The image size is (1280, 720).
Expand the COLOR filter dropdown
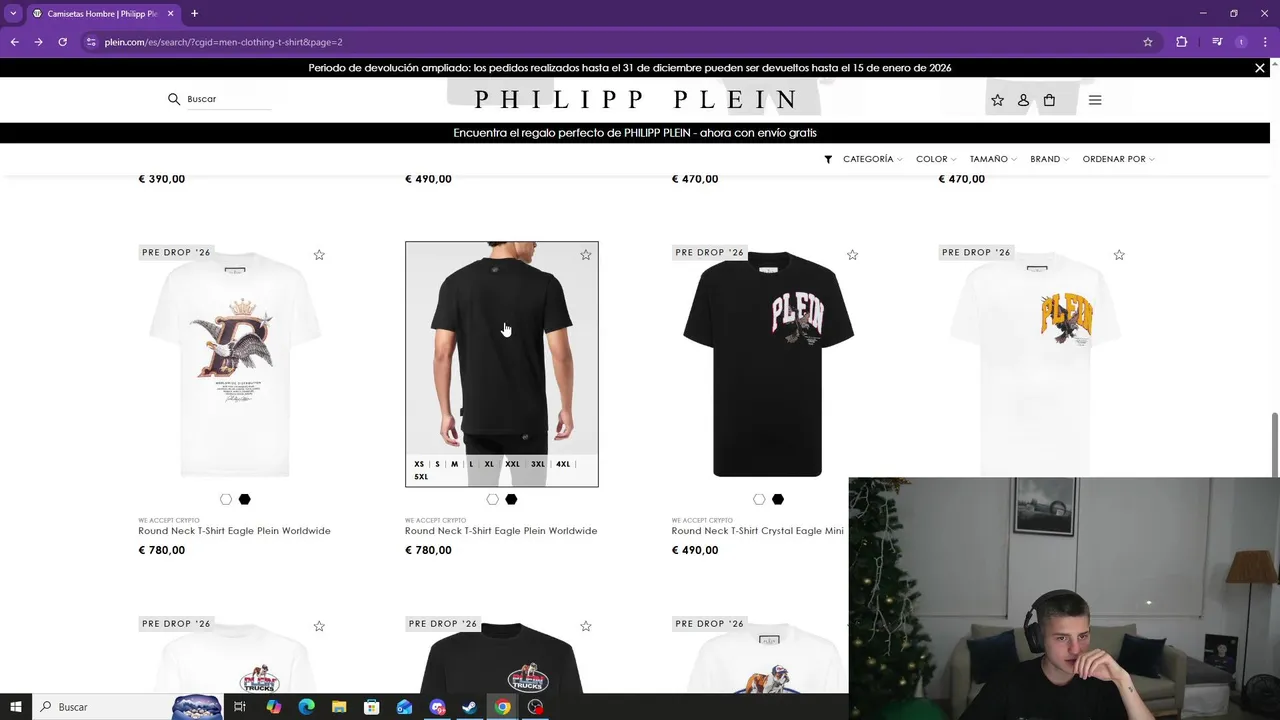click(x=936, y=159)
